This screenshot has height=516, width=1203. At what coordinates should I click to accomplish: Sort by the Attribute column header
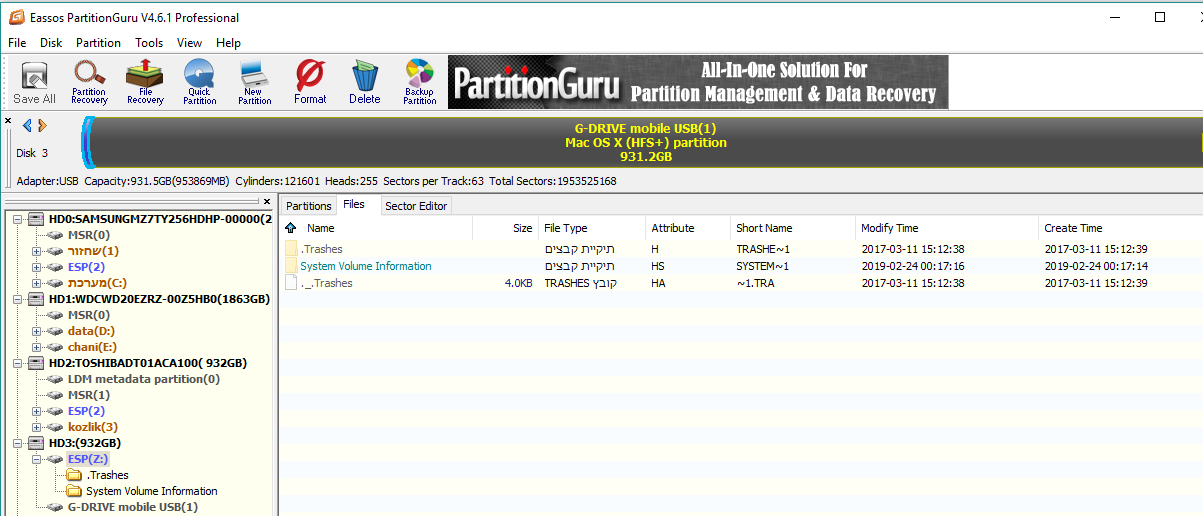coord(688,228)
